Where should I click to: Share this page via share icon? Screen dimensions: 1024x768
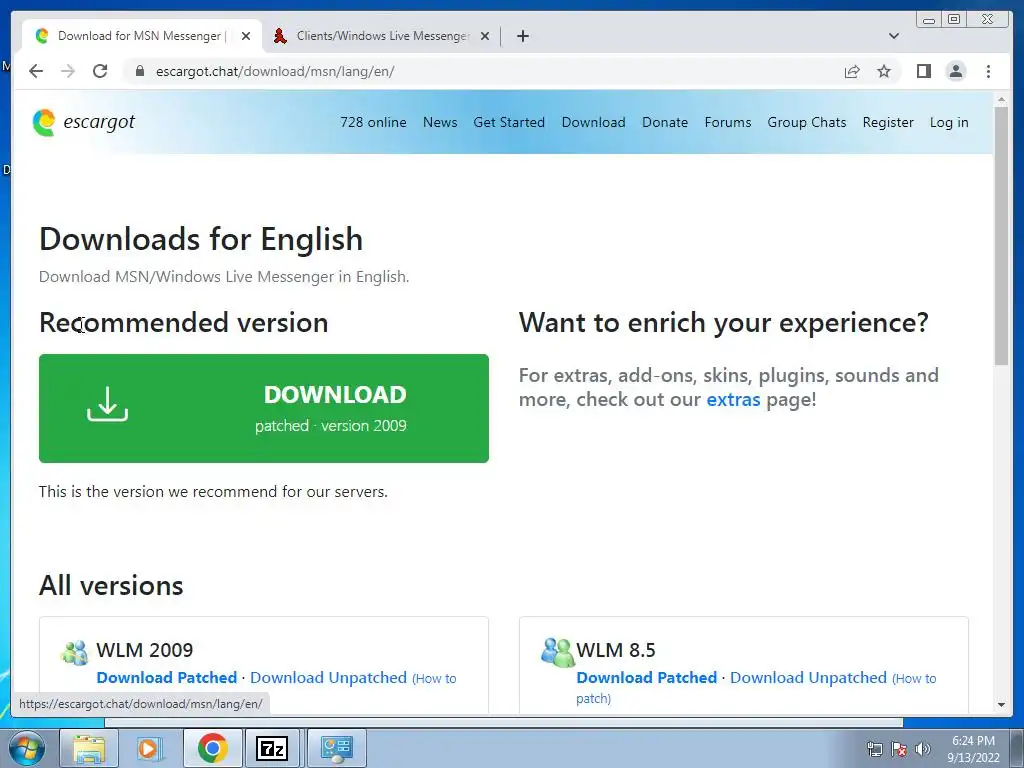click(x=852, y=71)
